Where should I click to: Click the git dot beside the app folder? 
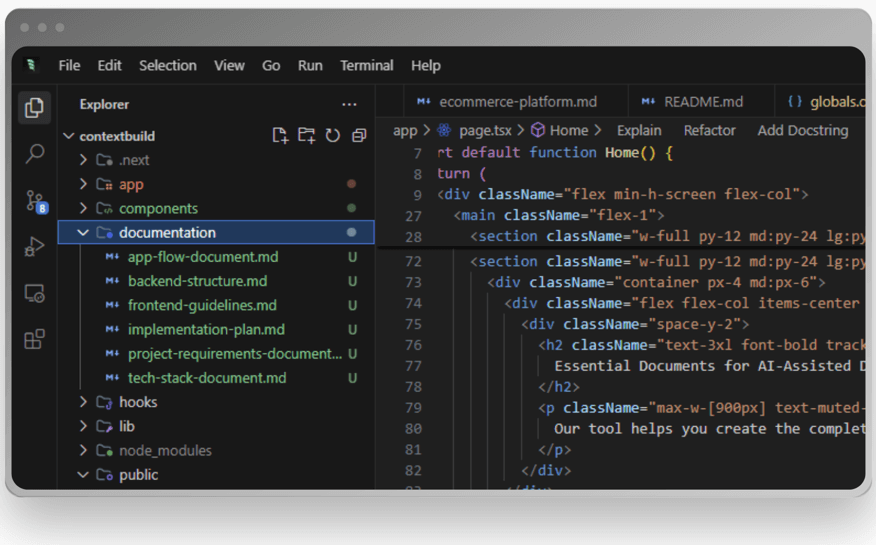click(x=351, y=184)
